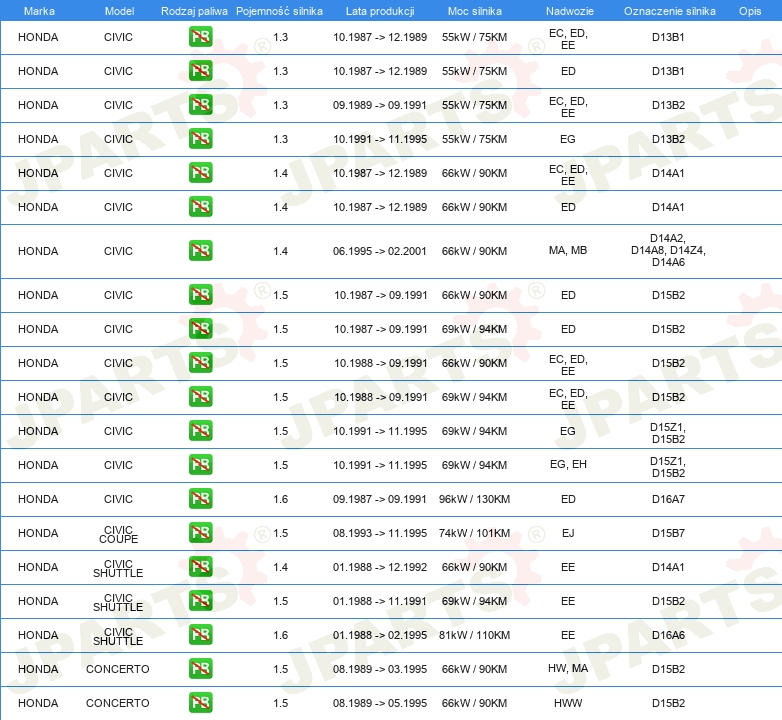Screen dimensions: 782x720
Task: Click production years 01.1988 -> 02.1995
Action: point(380,635)
